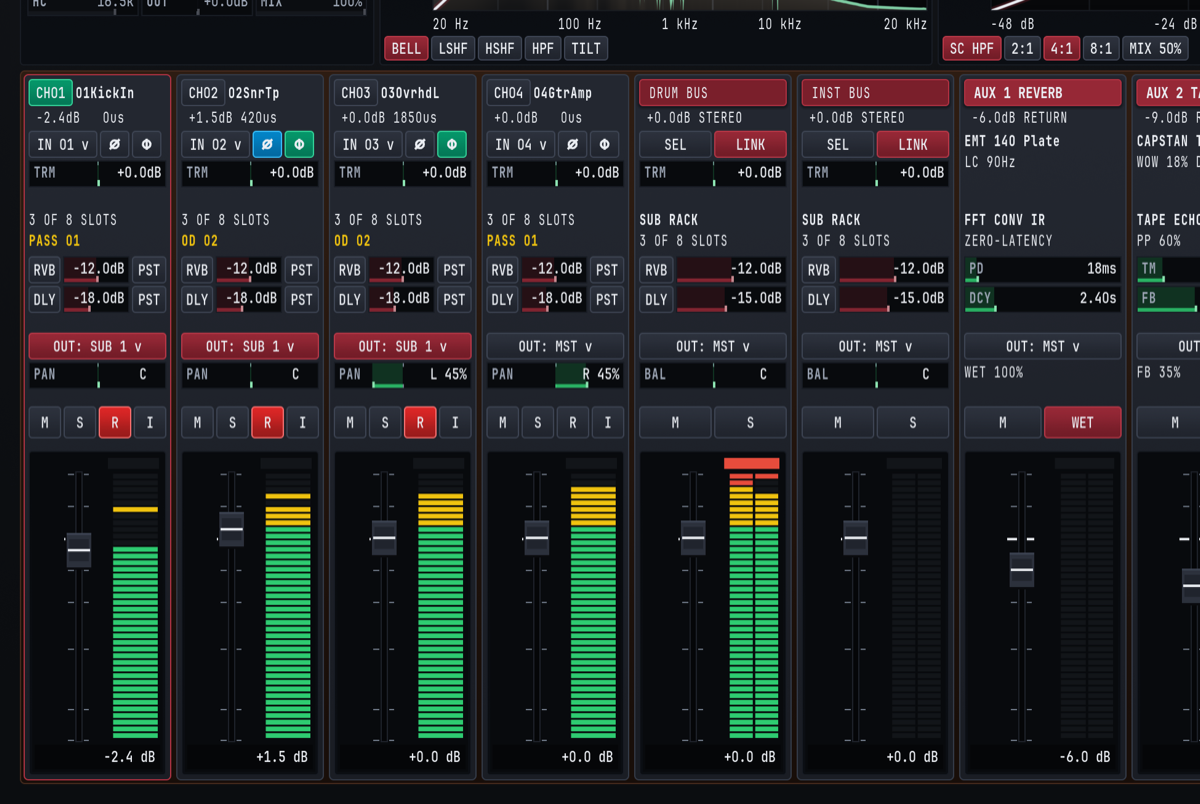Screen dimensions: 1200x804
Task: Click the CH02 RVB -12.0dB send level
Action: point(250,270)
